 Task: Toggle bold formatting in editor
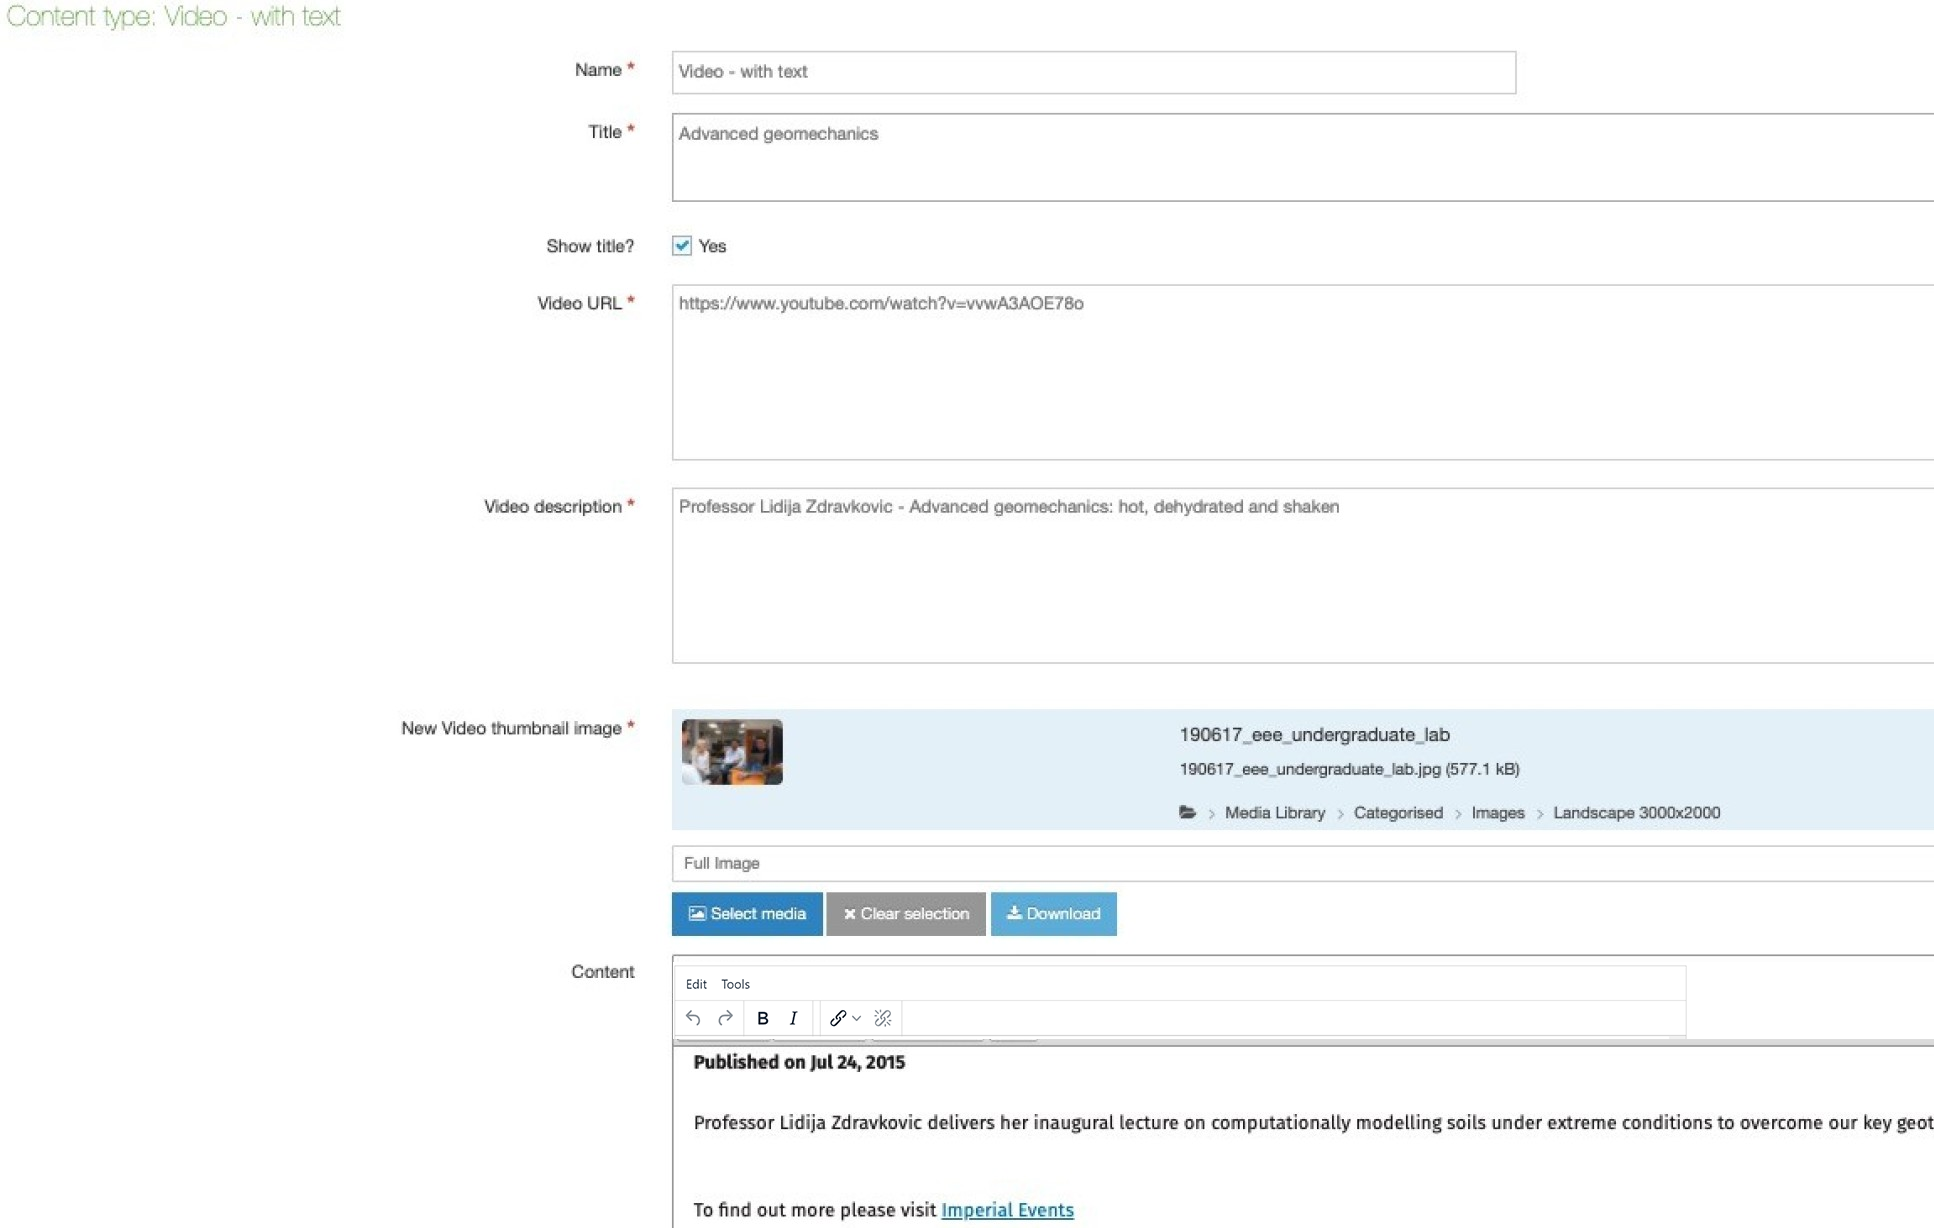click(x=763, y=1018)
